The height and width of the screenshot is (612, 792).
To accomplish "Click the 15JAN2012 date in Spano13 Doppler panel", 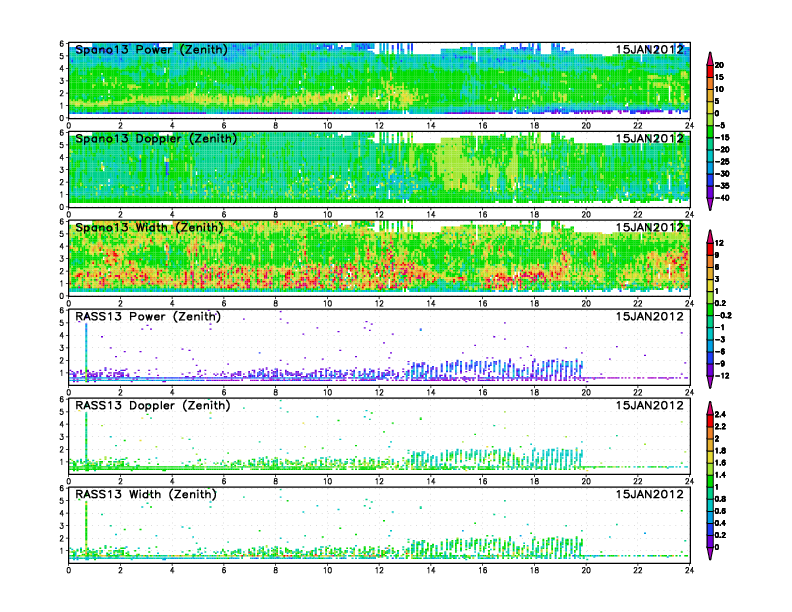I will [650, 138].
